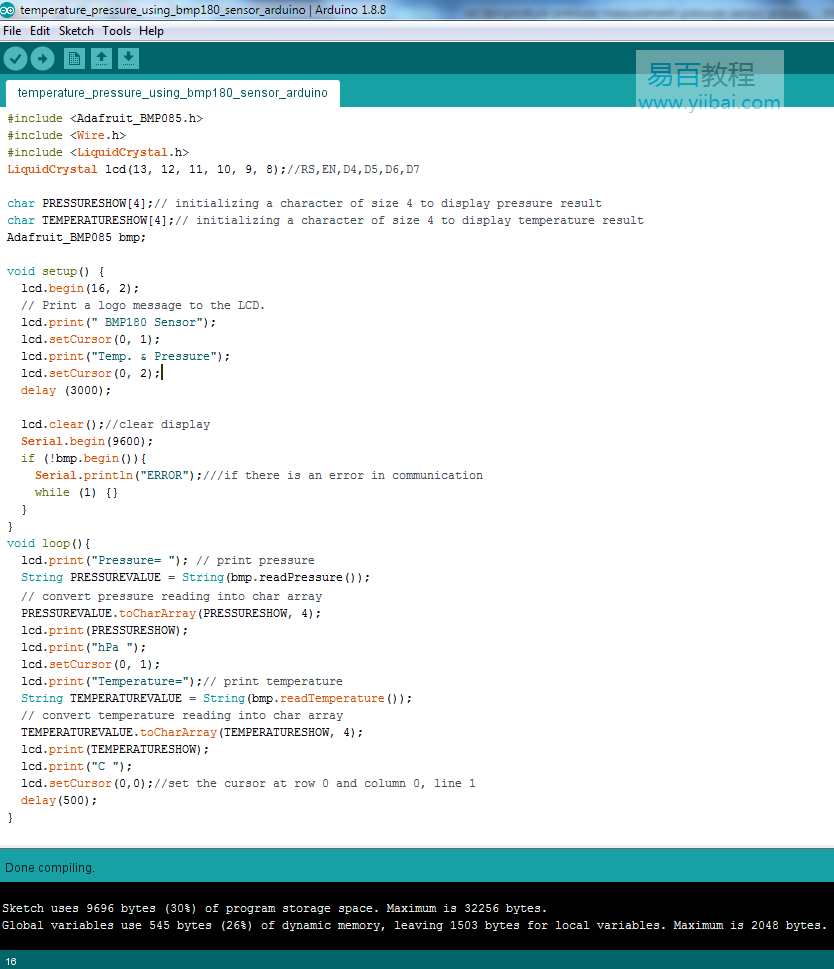Click the www.yiibai.com watermark link
The height and width of the screenshot is (969, 834).
click(709, 102)
